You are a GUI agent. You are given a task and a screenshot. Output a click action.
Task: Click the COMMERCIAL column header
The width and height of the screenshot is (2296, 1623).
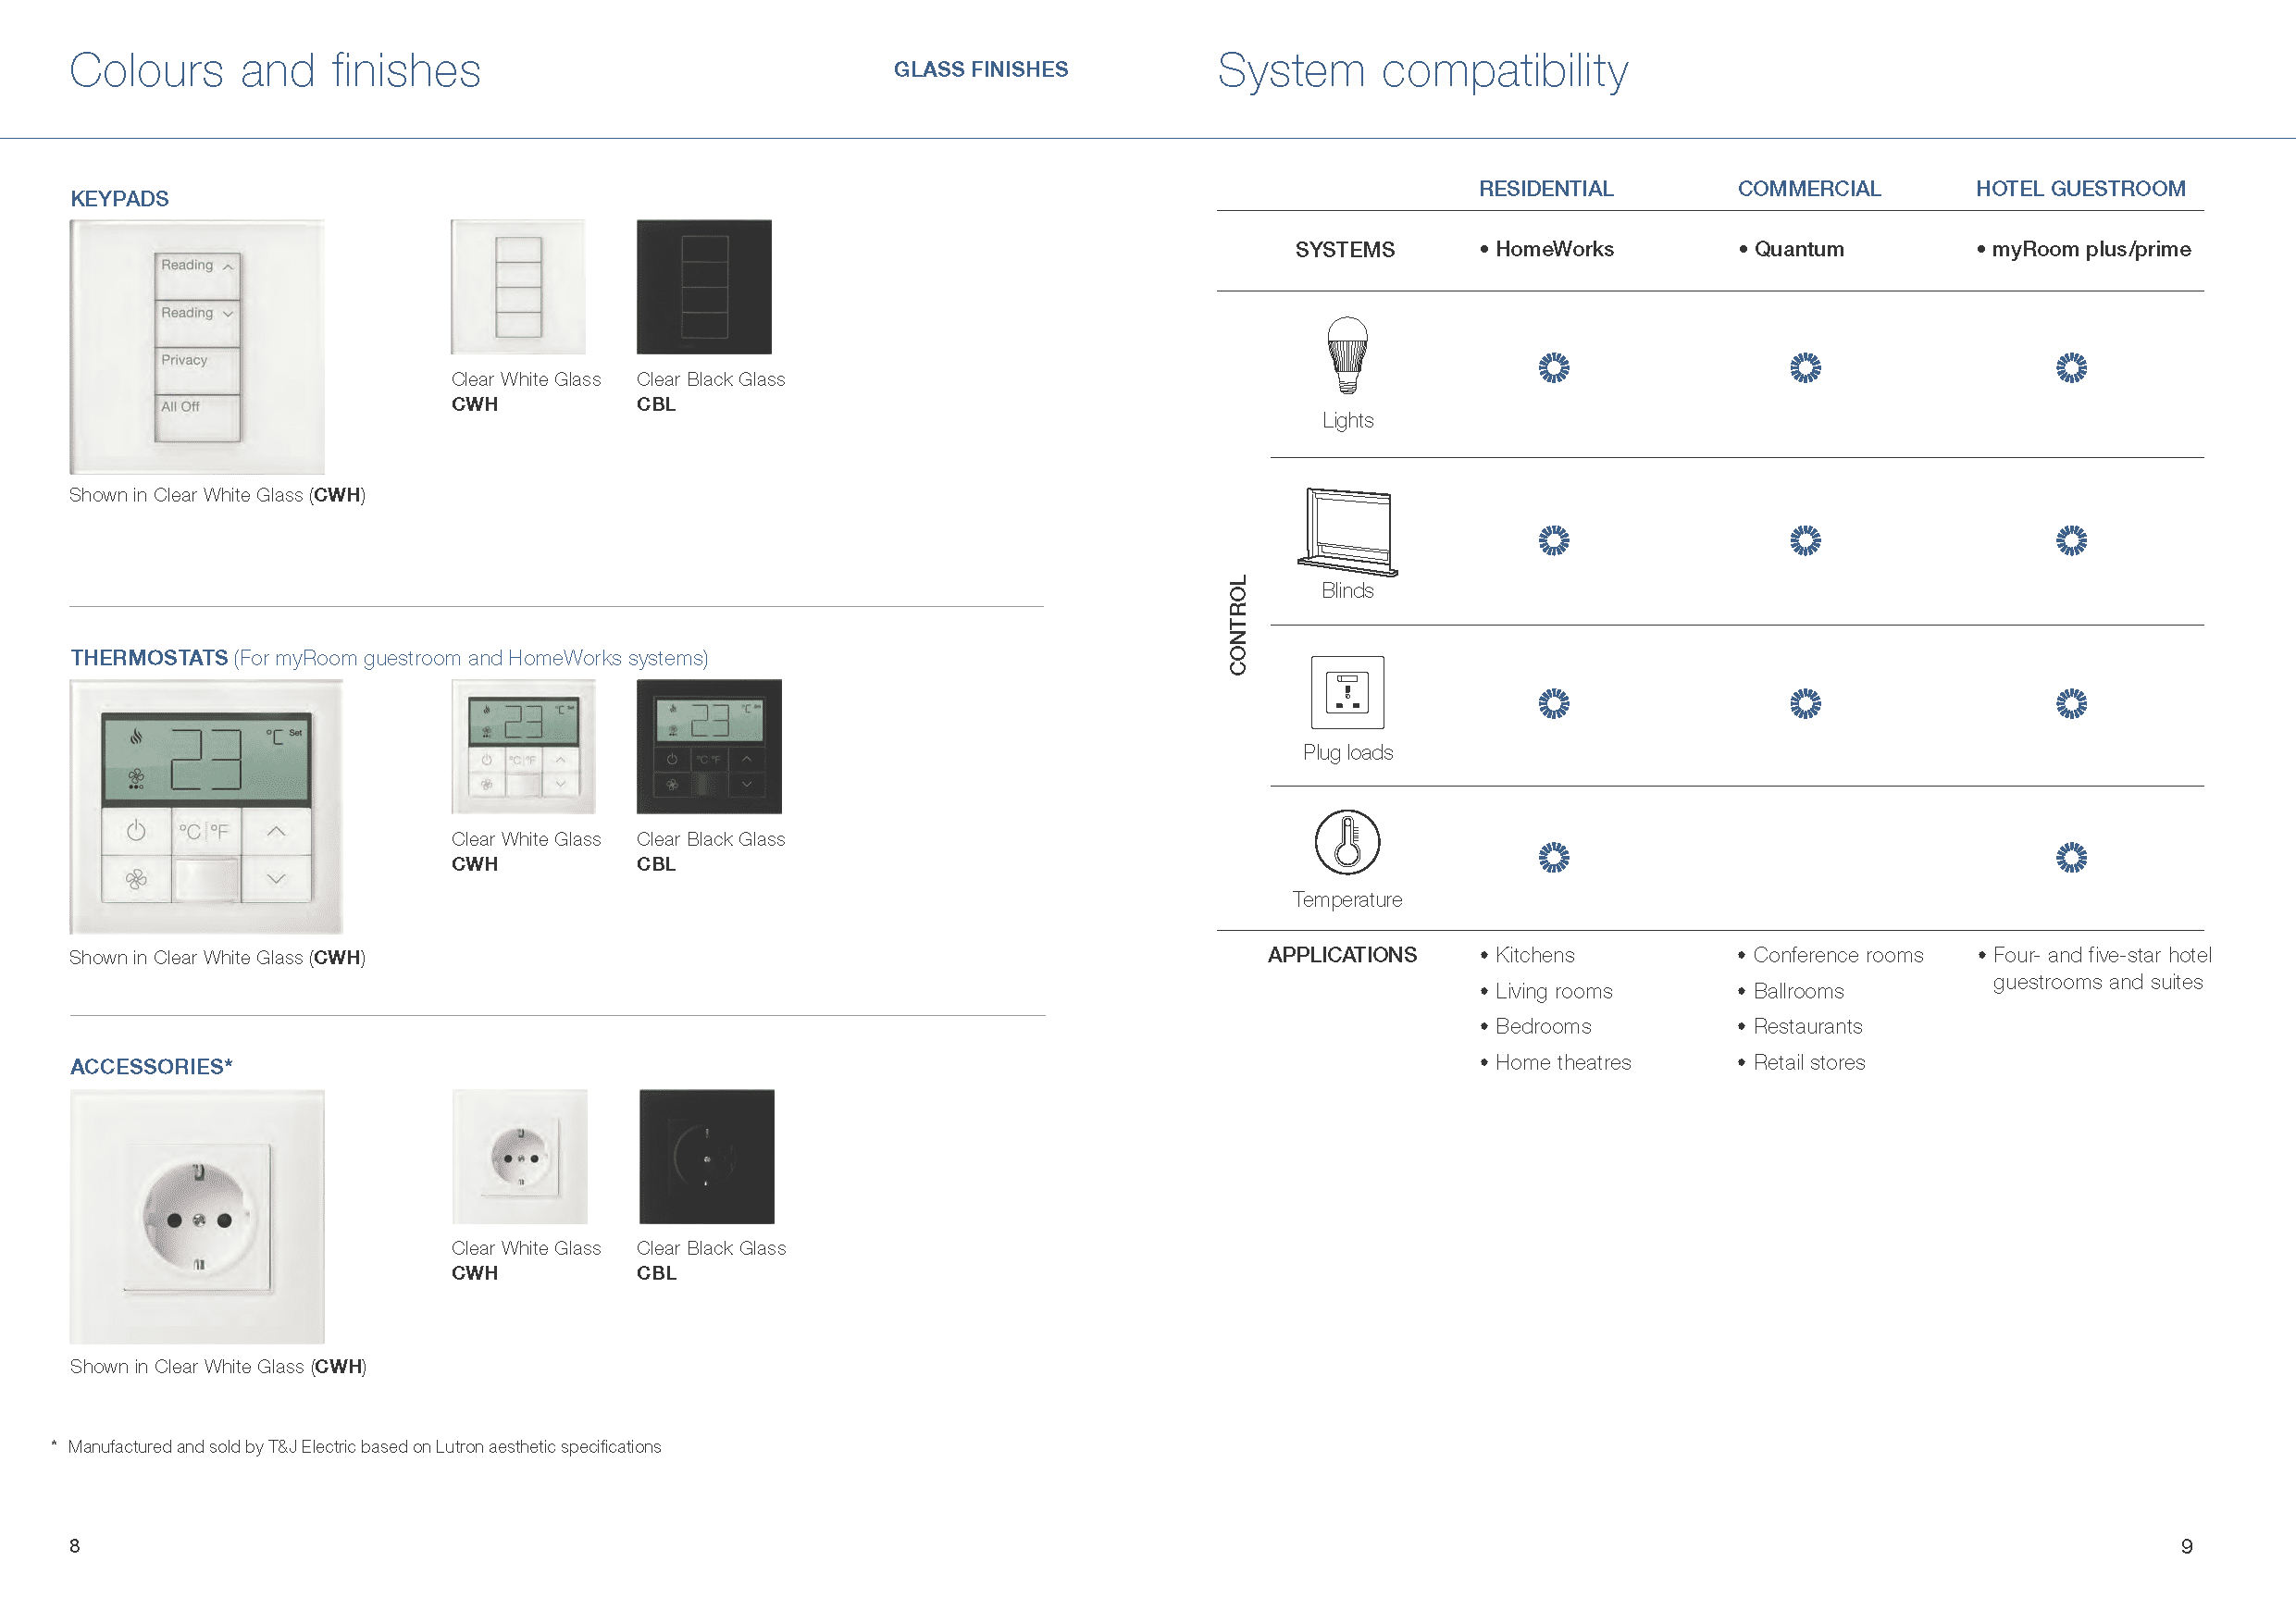[x=1809, y=189]
